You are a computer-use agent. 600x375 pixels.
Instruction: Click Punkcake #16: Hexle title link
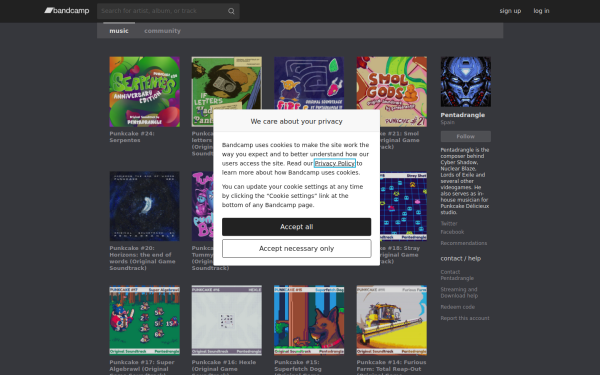tap(224, 367)
